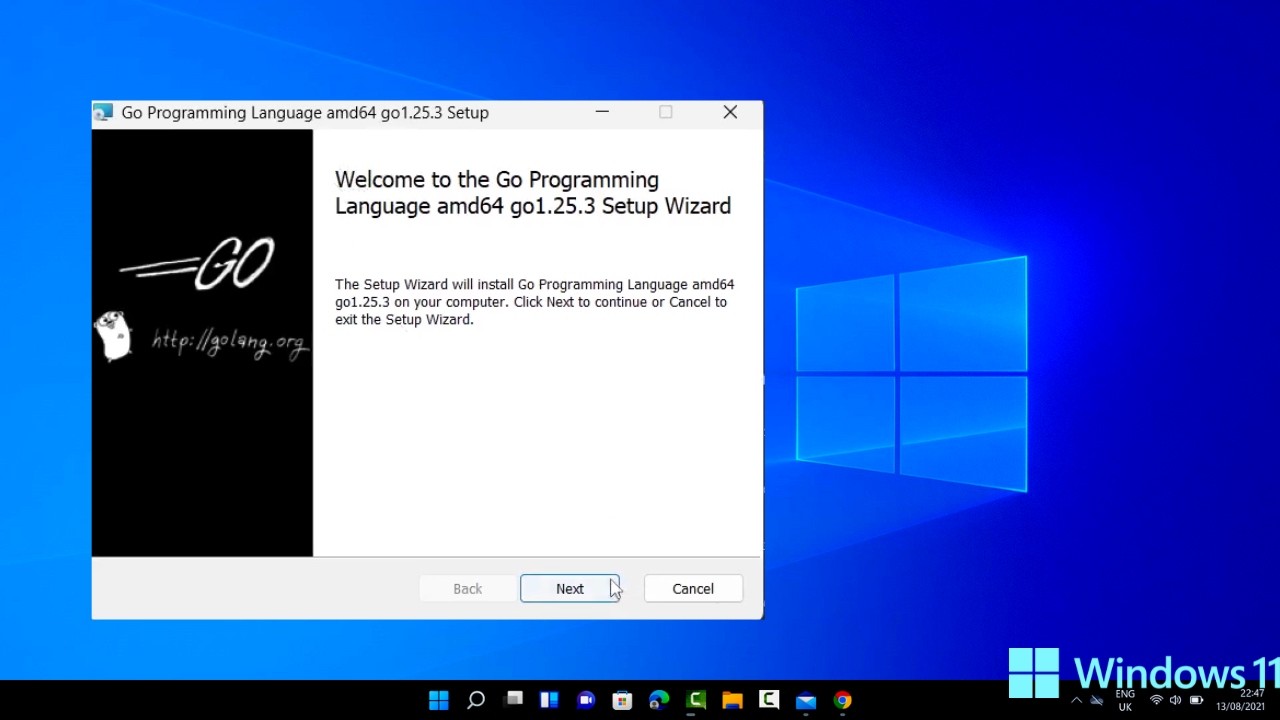Click the installer icon in the title bar
This screenshot has width=1280, height=720.
point(103,113)
